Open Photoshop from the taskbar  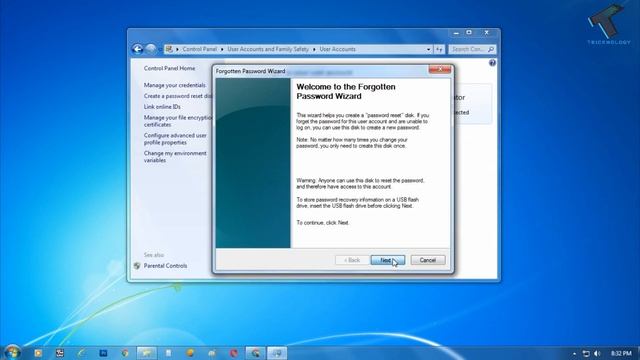(103, 353)
